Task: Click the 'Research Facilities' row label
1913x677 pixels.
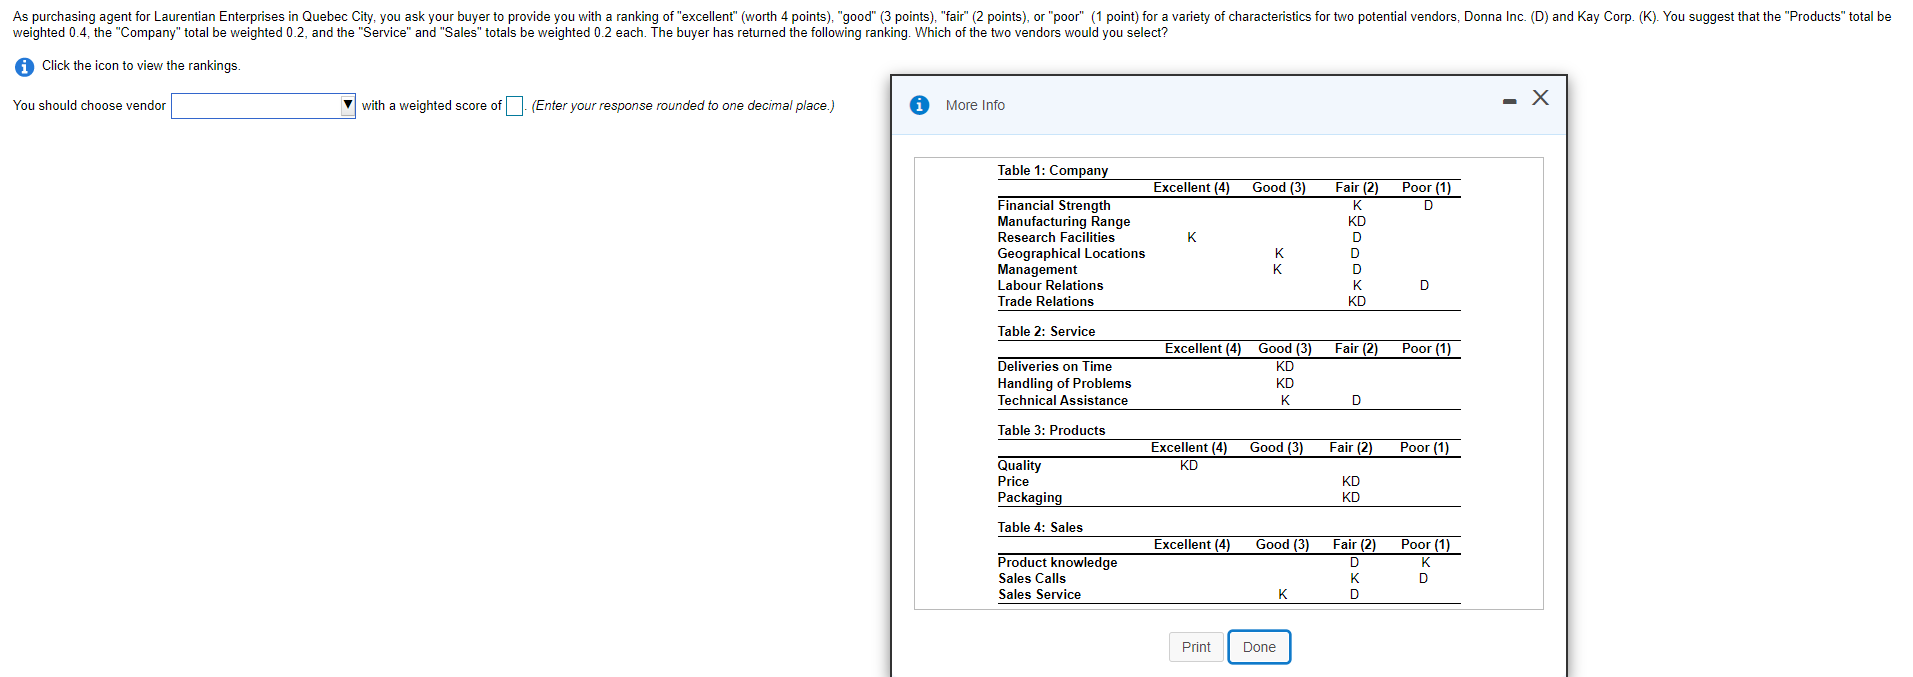Action: click(1056, 238)
